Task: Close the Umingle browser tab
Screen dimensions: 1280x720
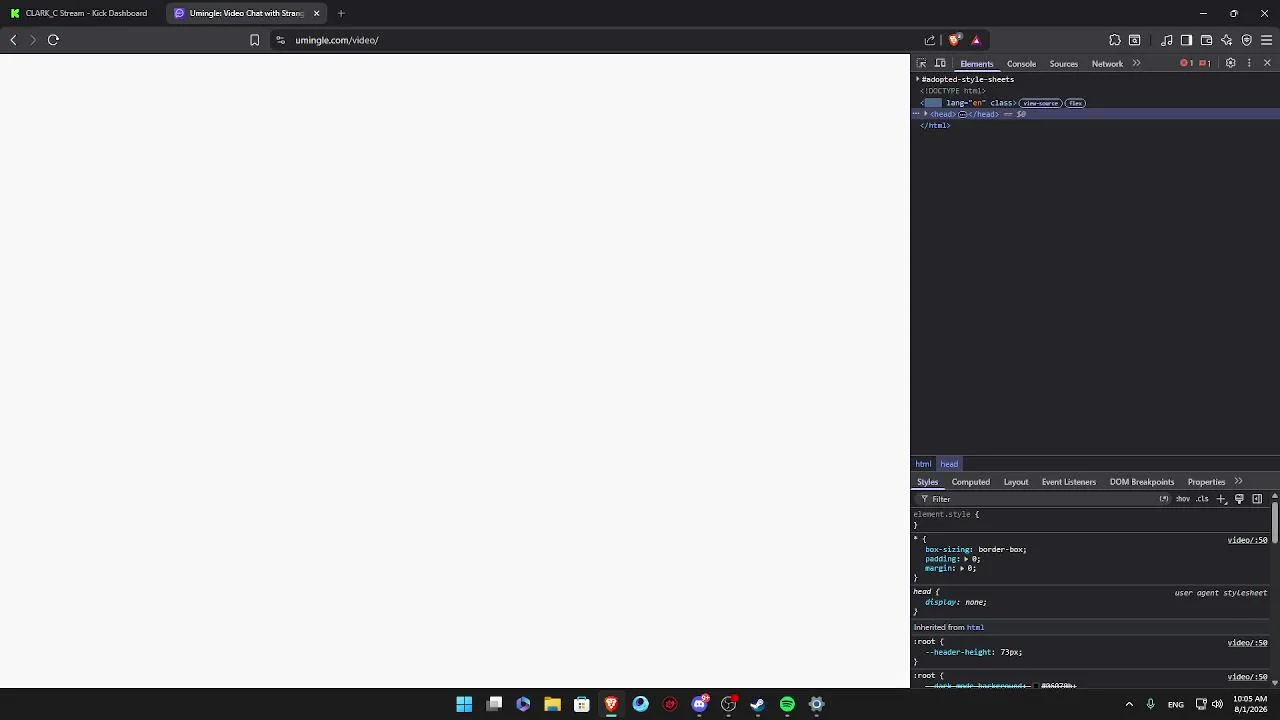Action: click(316, 13)
